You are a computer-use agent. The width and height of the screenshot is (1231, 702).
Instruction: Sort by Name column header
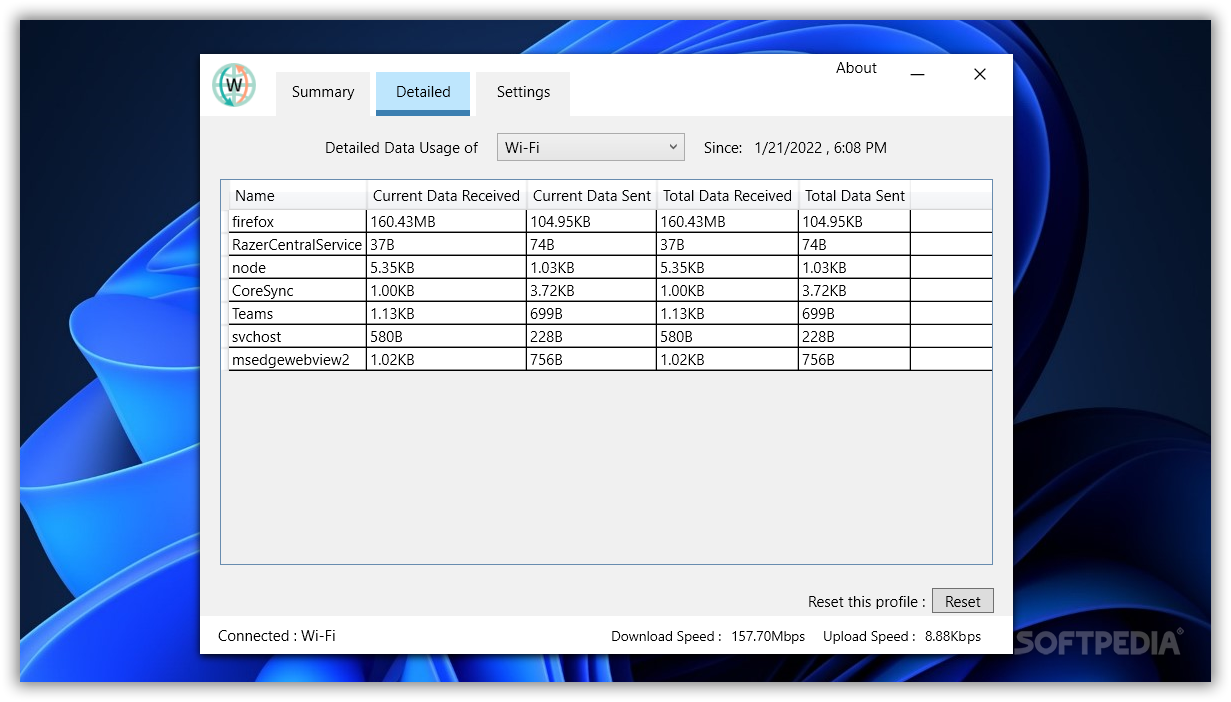(x=298, y=196)
